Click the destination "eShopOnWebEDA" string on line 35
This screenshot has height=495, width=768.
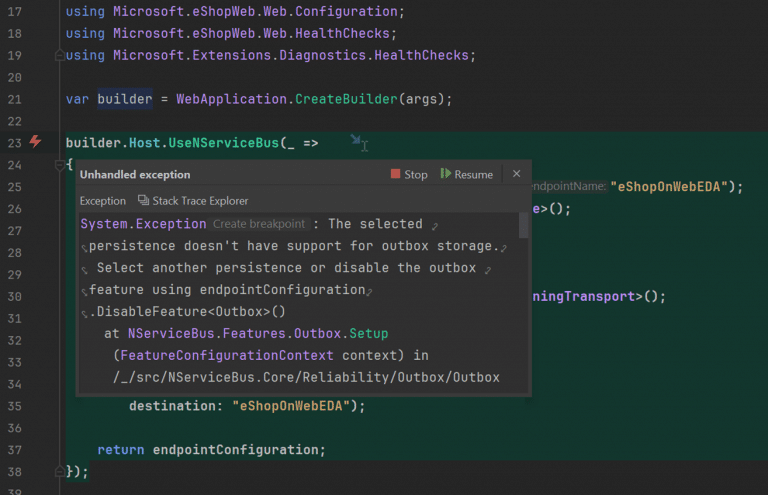point(291,406)
